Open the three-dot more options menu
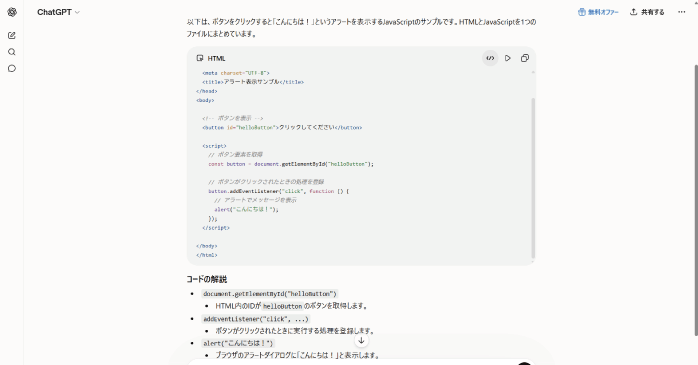698x365 pixels. (x=682, y=12)
